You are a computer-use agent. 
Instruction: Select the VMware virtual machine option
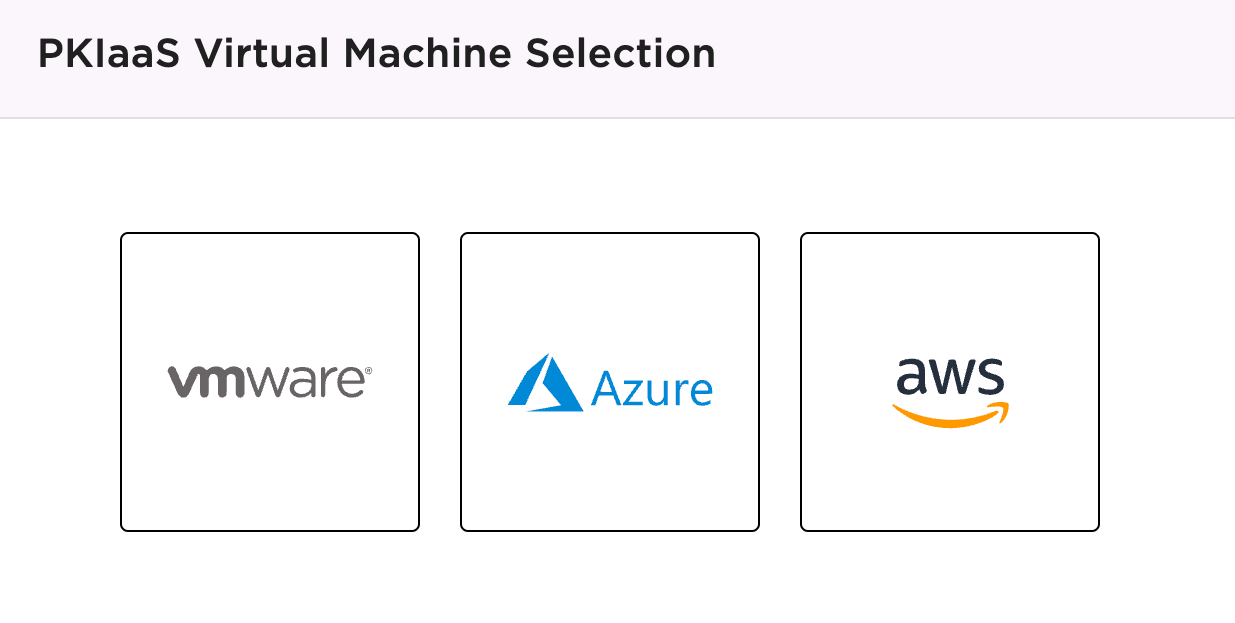pyautogui.click(x=270, y=382)
